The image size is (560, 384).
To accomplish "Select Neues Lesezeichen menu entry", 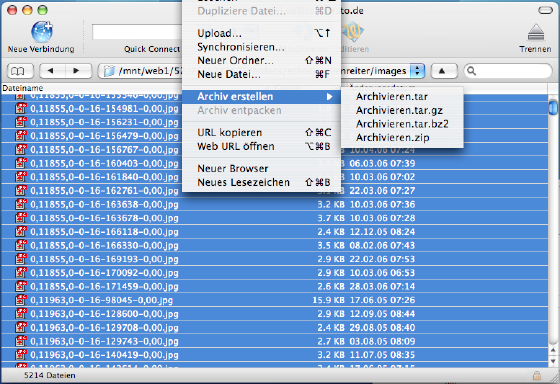I will click(x=261, y=183).
